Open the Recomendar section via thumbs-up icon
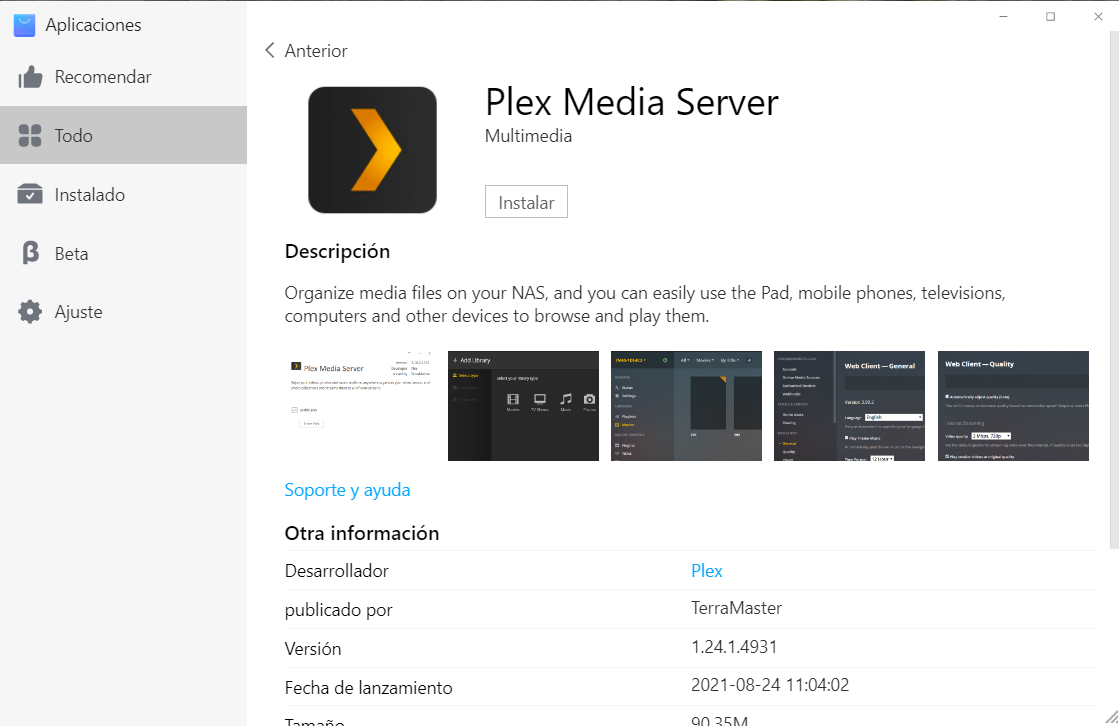 [30, 77]
